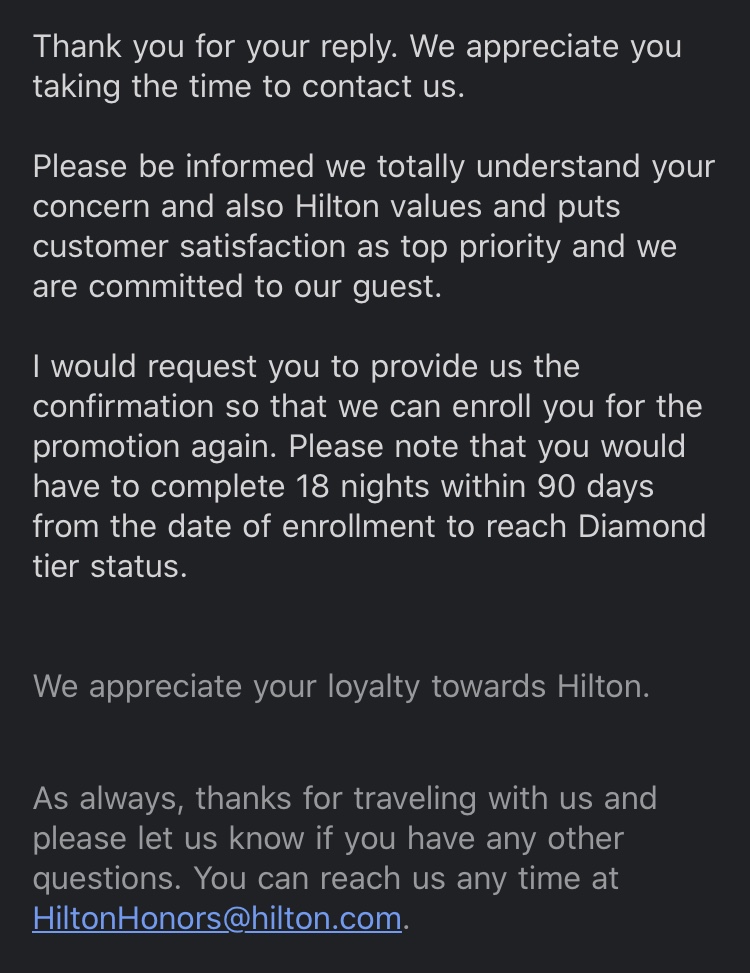Click "please let us know" phrase
This screenshot has height=973, width=750.
168,838
